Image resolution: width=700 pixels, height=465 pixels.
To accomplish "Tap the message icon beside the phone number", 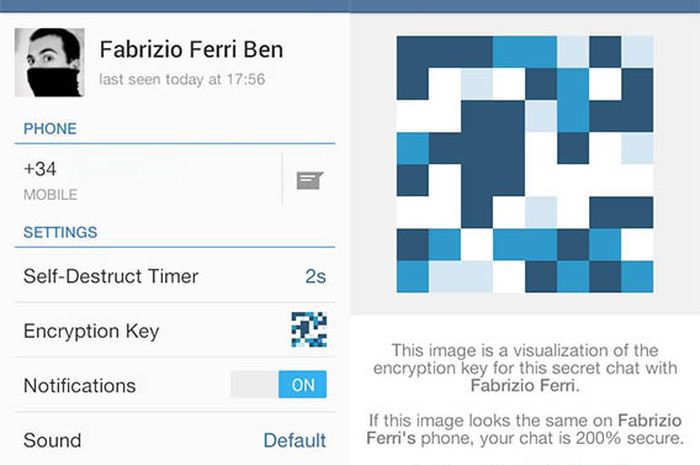I will pos(310,180).
